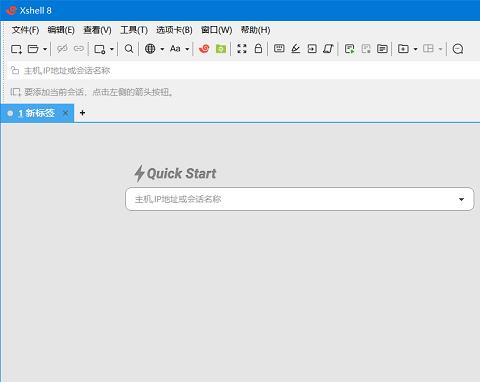
Task: Select the 1 新标签 tab
Action: pyautogui.click(x=37, y=113)
